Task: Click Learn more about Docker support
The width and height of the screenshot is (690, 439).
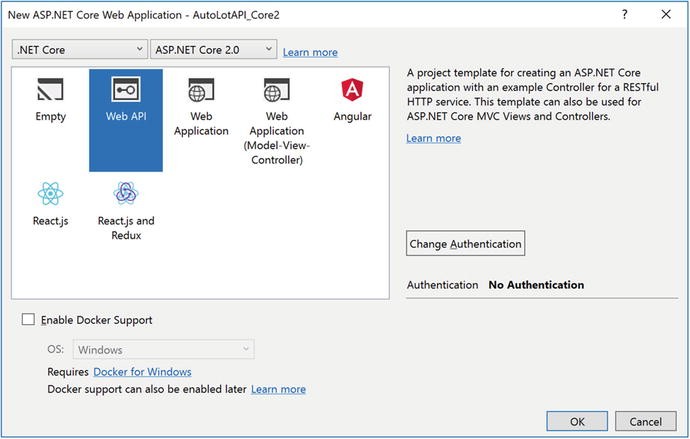Action: pos(278,389)
